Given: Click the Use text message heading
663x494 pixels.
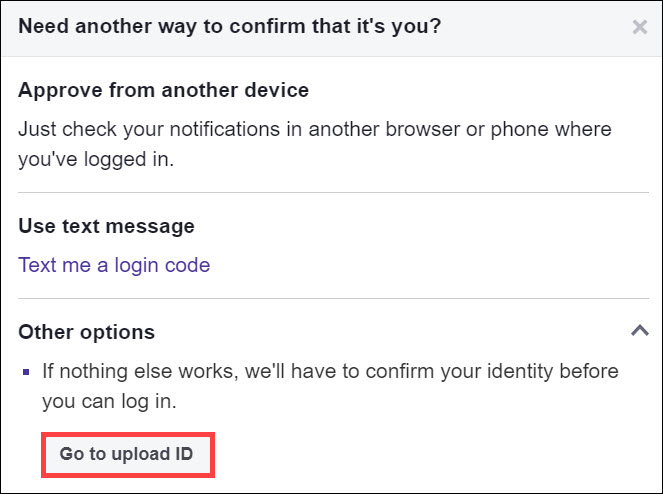Looking at the screenshot, I should click(106, 226).
